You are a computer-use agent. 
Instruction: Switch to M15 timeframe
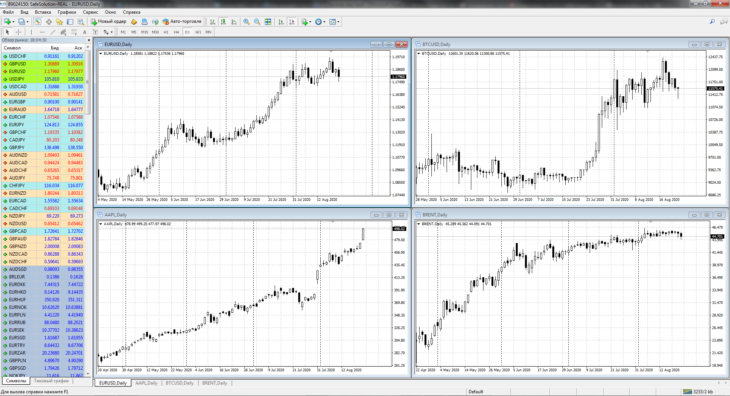pyautogui.click(x=144, y=32)
